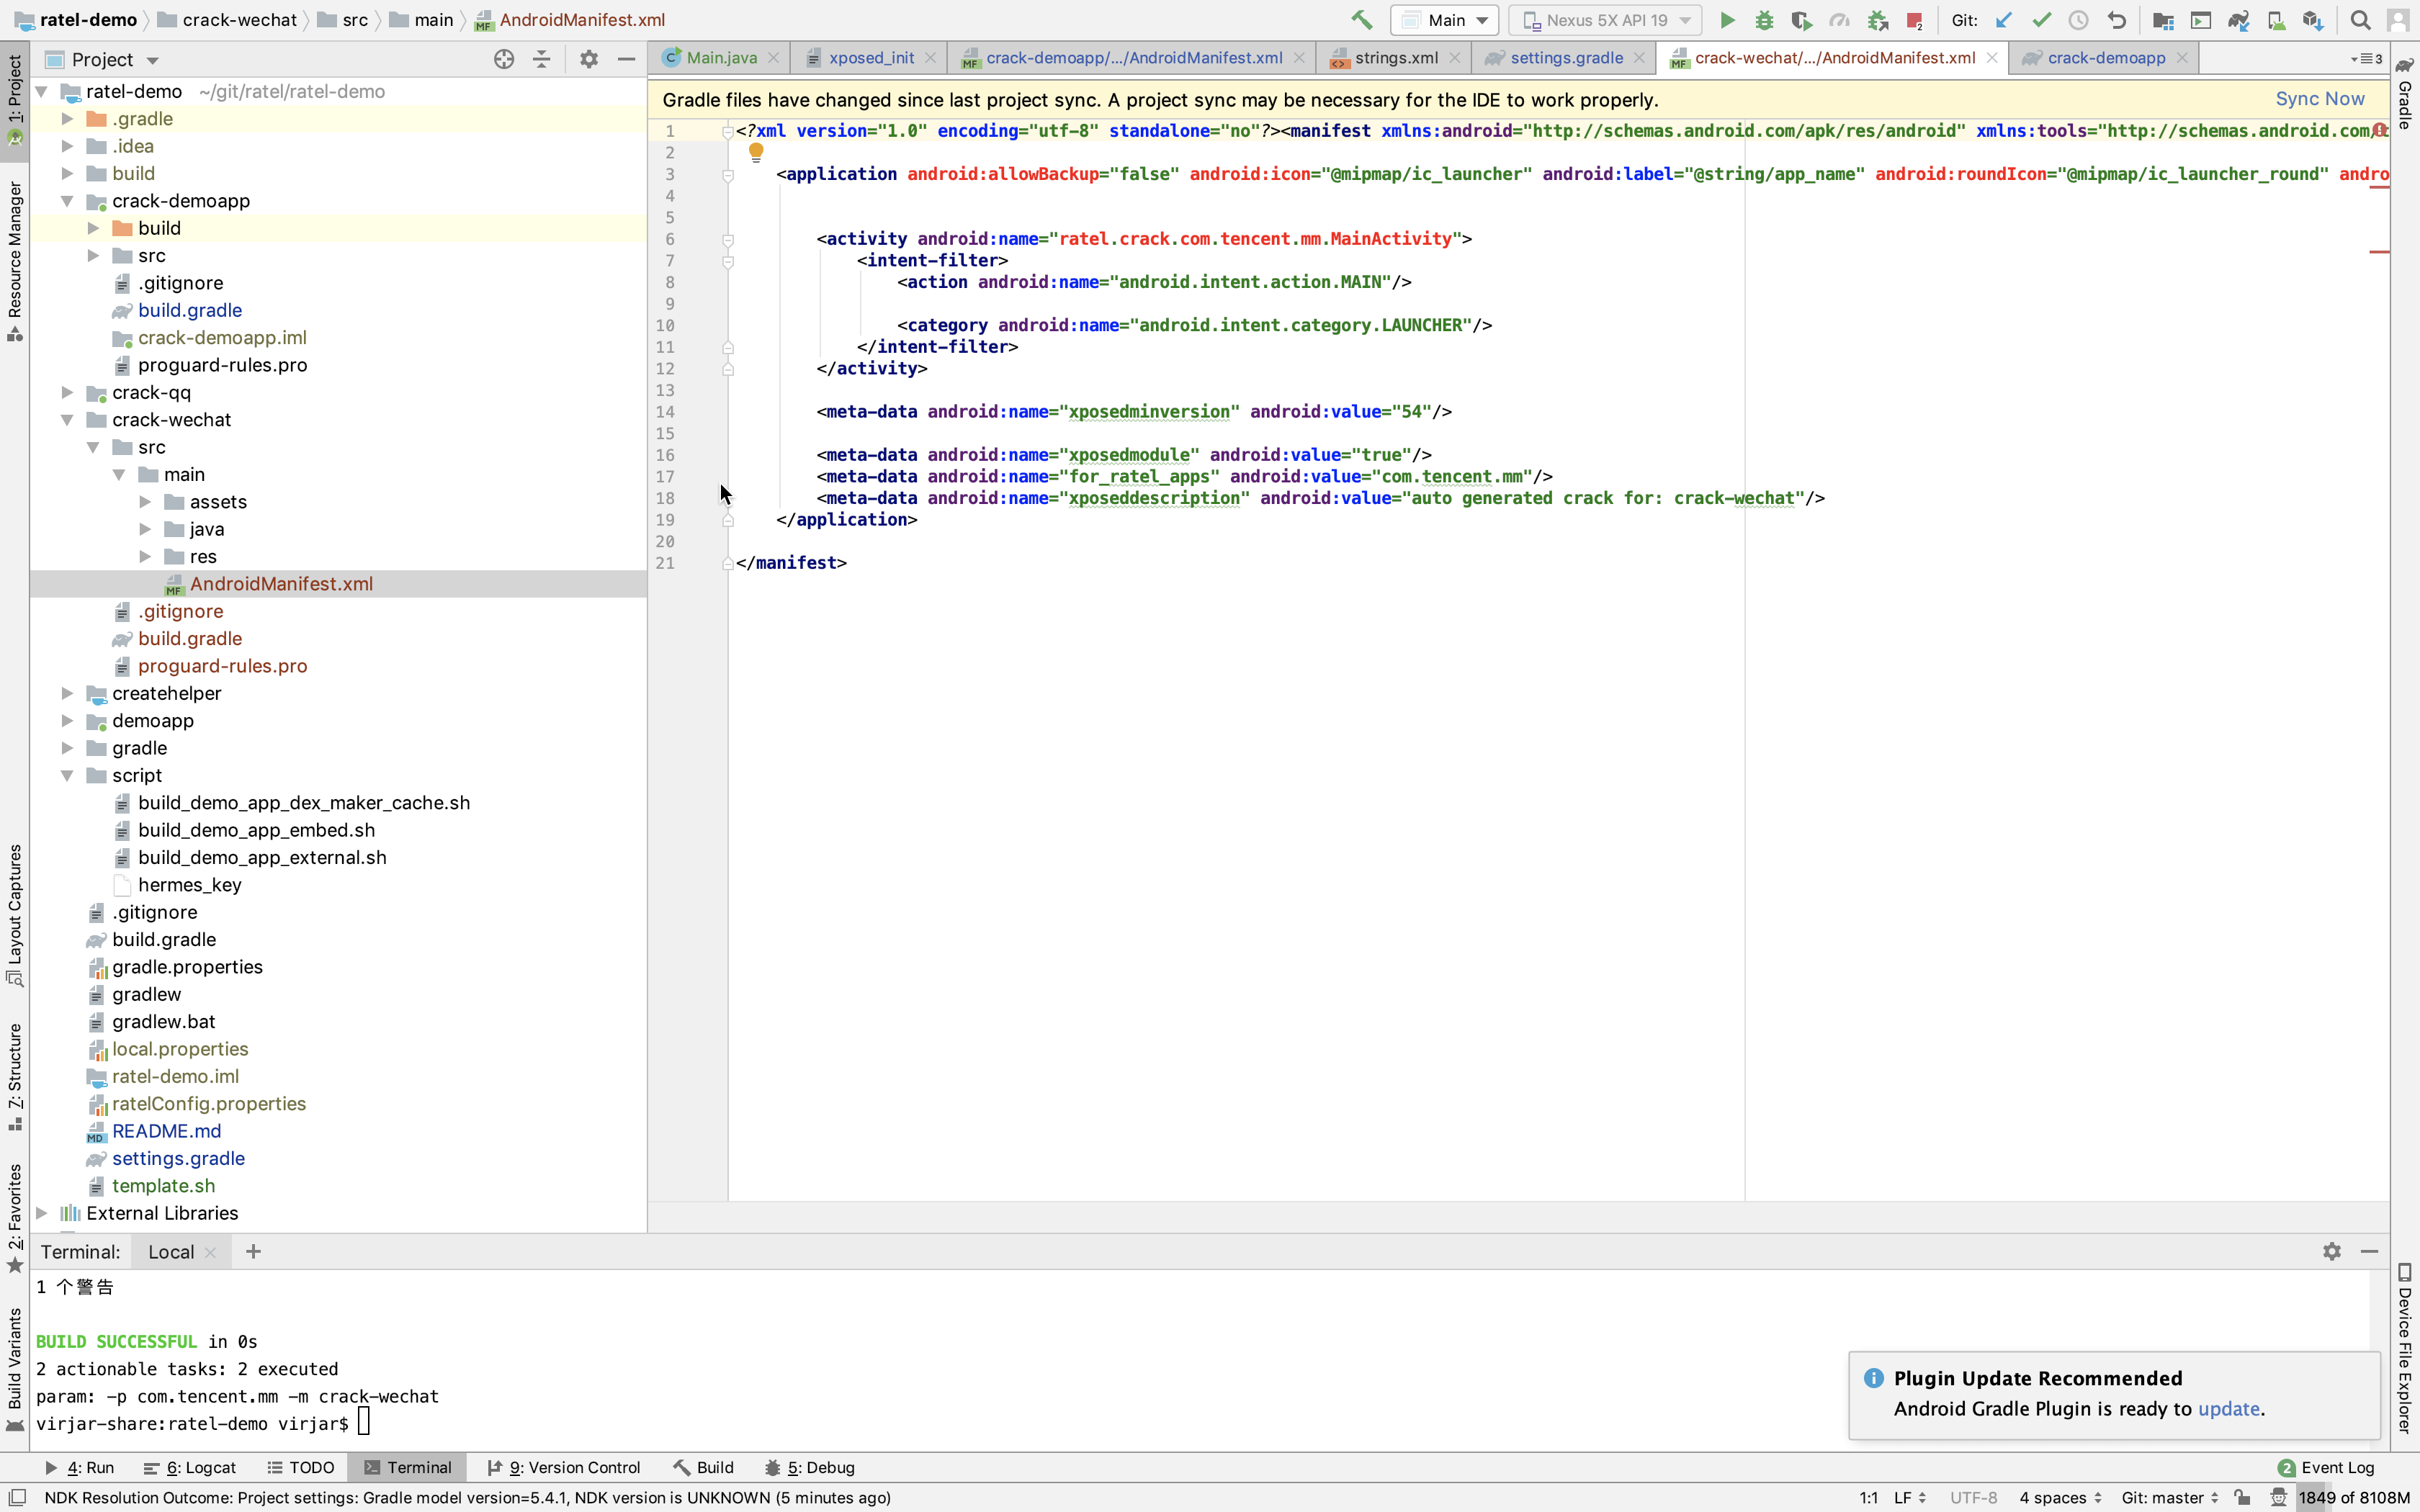The height and width of the screenshot is (1512, 2420).
Task: Click the Make Project hammer icon
Action: (1361, 20)
